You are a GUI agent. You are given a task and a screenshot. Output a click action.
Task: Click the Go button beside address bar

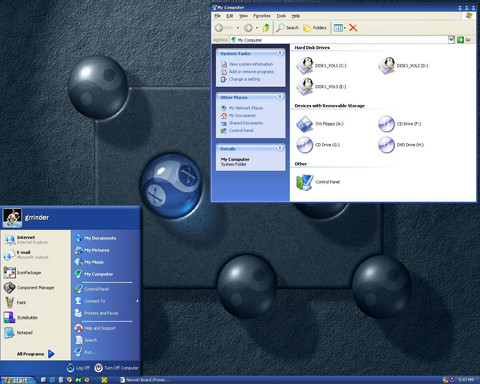tap(464, 40)
